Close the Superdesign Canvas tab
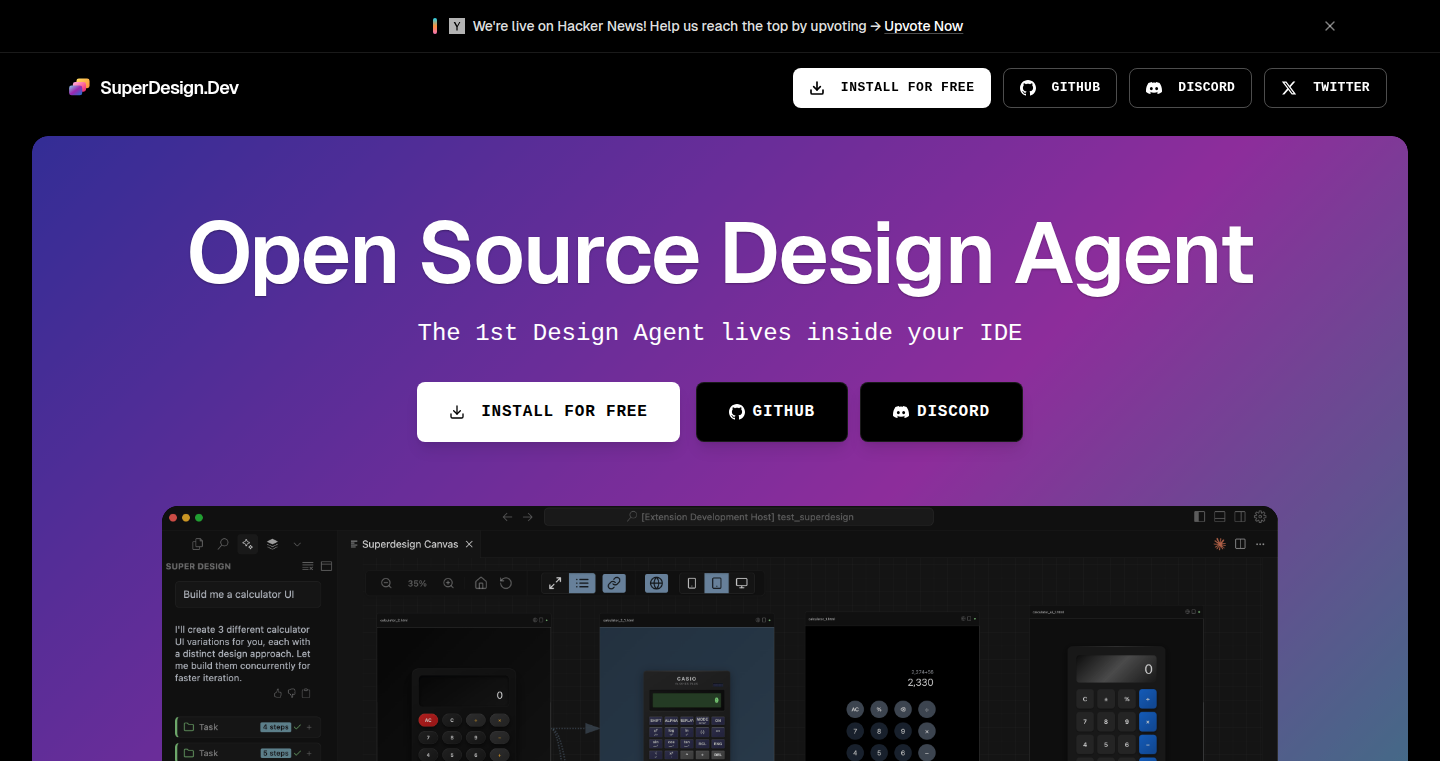The height and width of the screenshot is (761, 1440). point(470,544)
